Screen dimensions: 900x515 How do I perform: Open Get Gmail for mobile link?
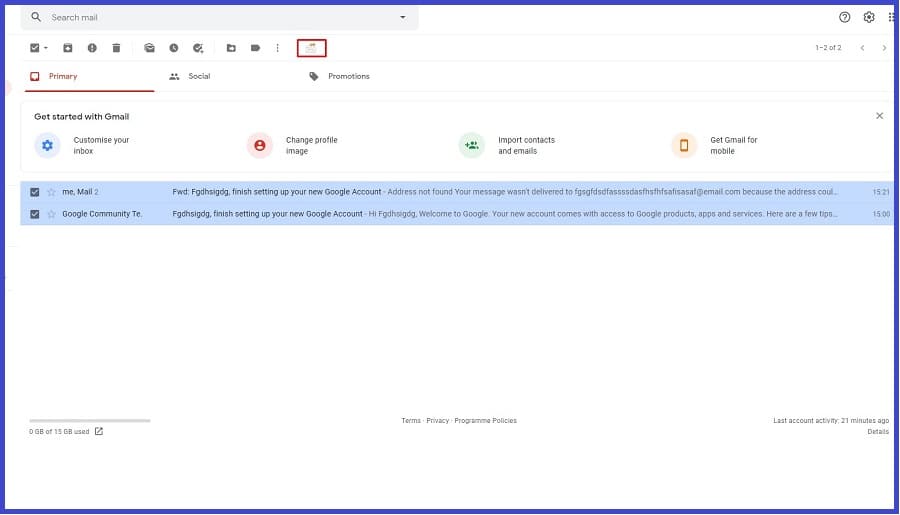point(734,145)
